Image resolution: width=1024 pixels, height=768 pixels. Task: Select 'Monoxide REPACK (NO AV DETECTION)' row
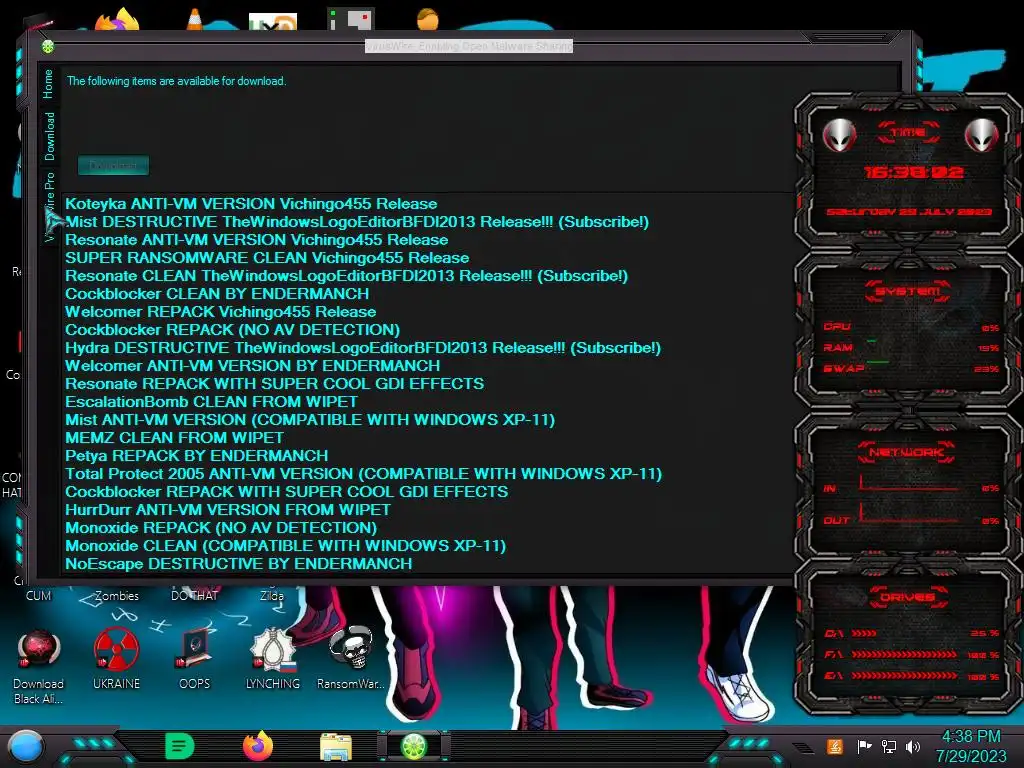[221, 528]
